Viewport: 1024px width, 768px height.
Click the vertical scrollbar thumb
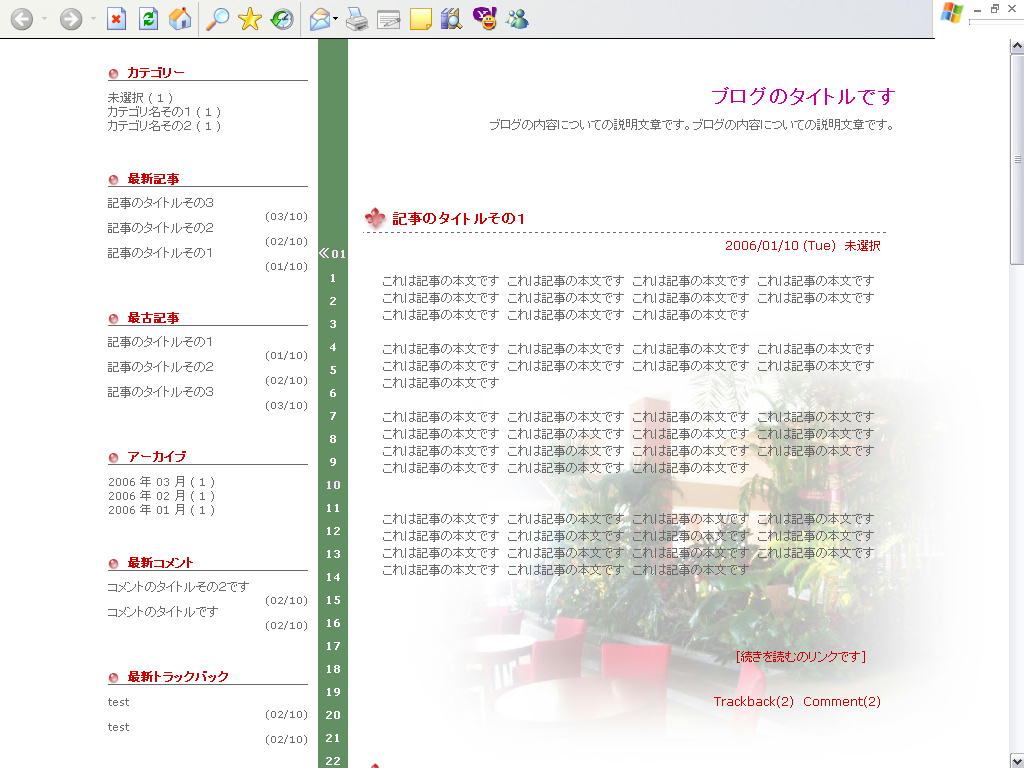1017,159
